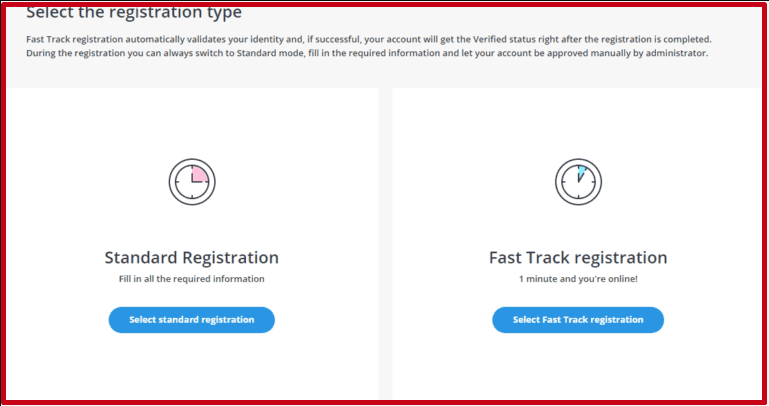
Task: Click empty space above the Fast Track clock icon
Action: click(577, 120)
